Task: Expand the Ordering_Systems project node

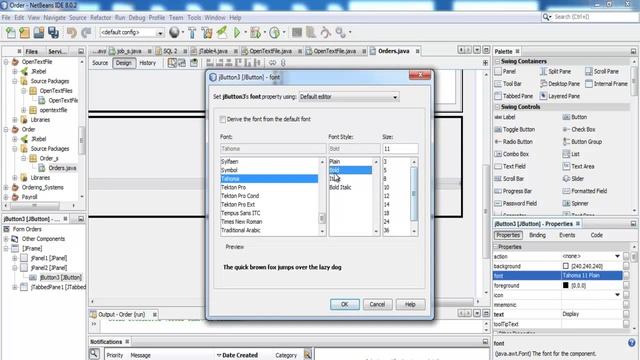Action: tap(6, 187)
